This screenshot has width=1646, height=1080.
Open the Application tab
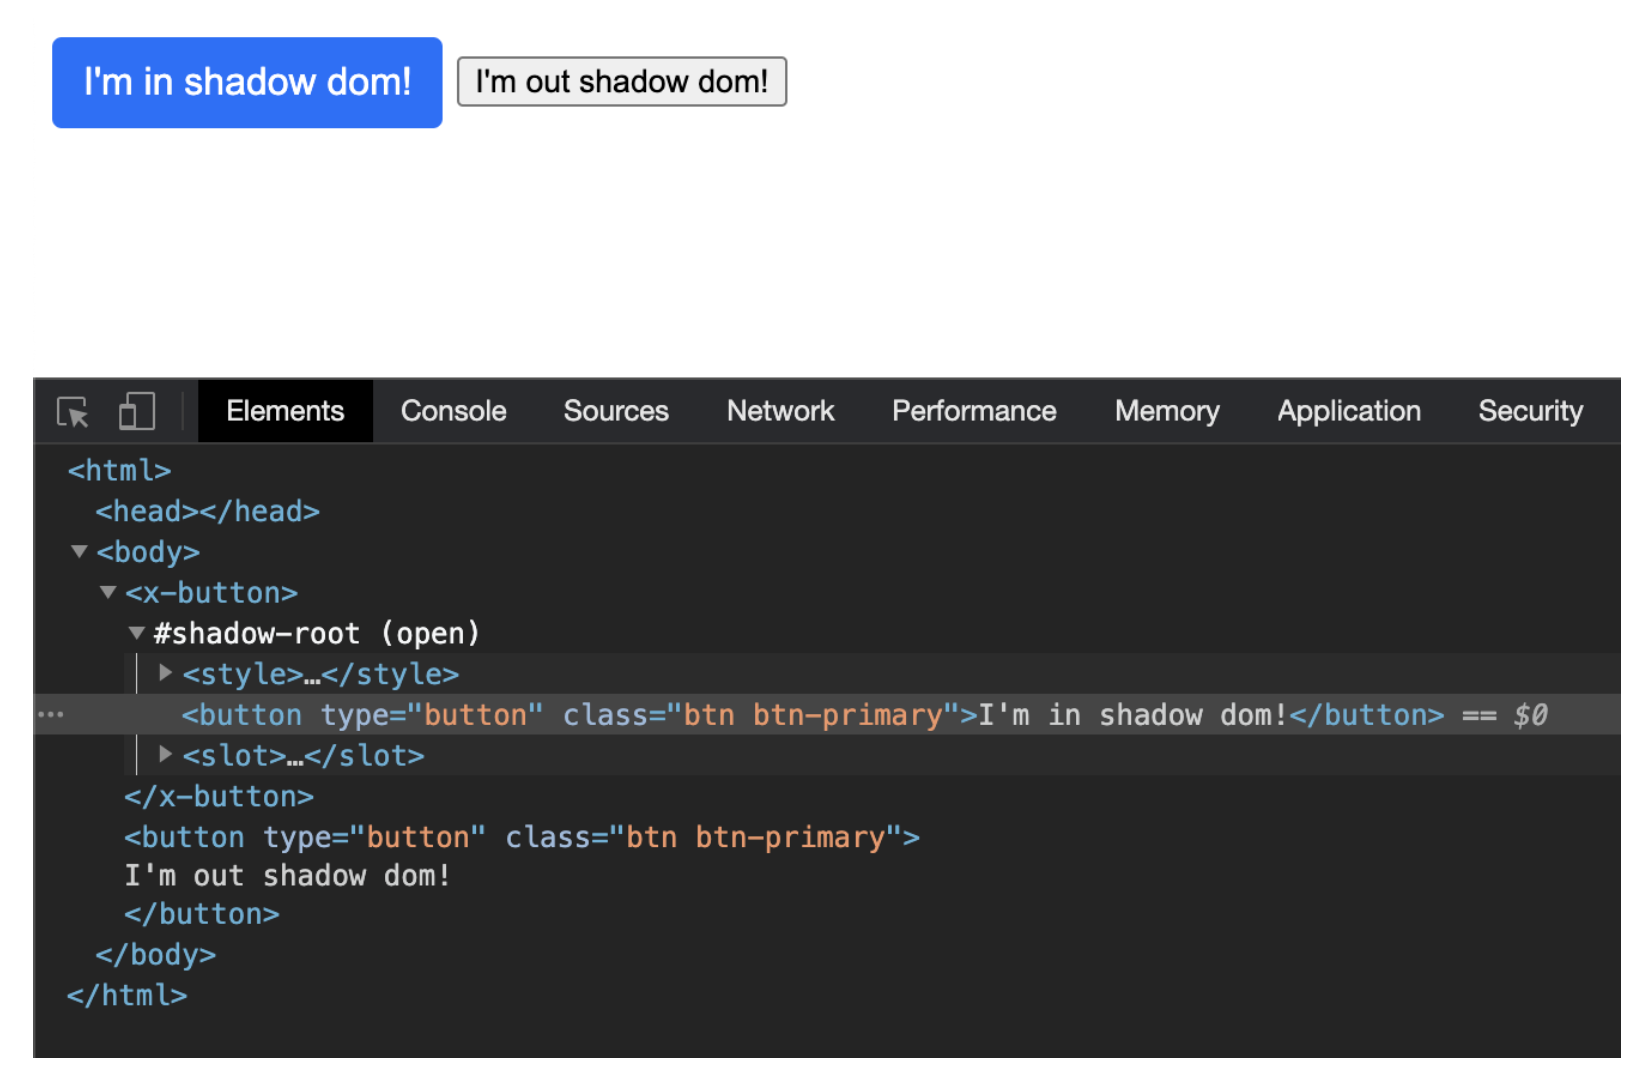pos(1349,411)
